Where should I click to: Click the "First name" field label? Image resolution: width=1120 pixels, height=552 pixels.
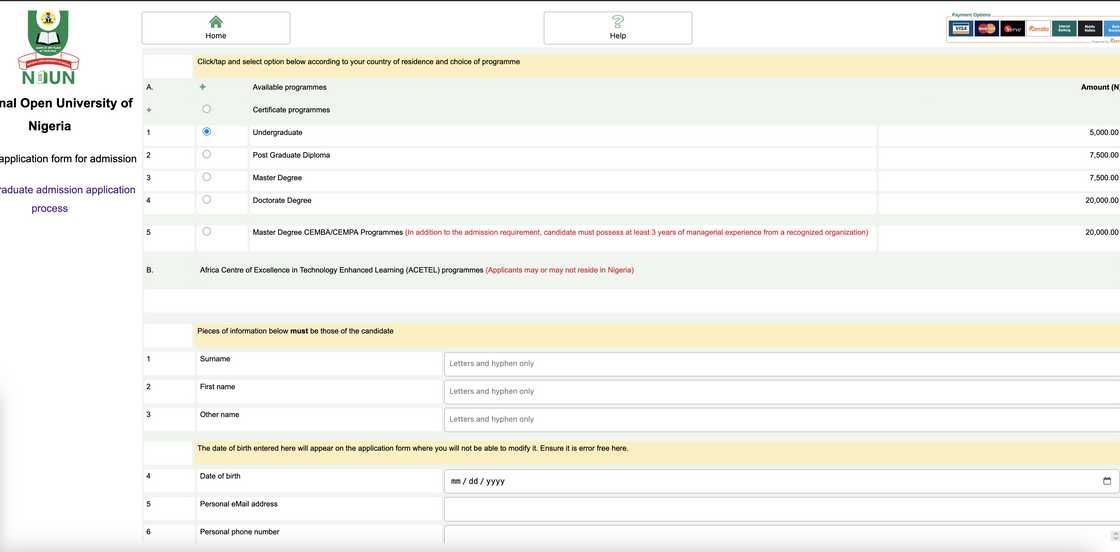point(217,386)
